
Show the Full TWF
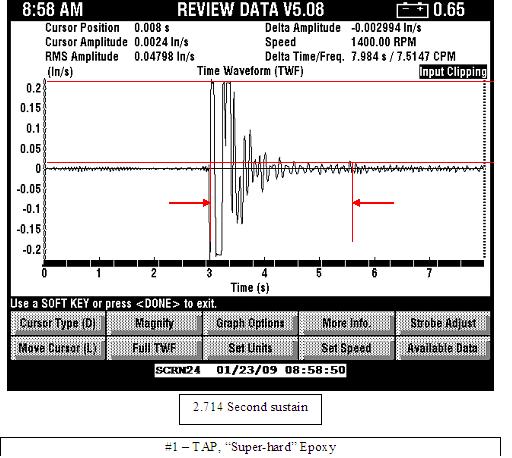click(154, 348)
